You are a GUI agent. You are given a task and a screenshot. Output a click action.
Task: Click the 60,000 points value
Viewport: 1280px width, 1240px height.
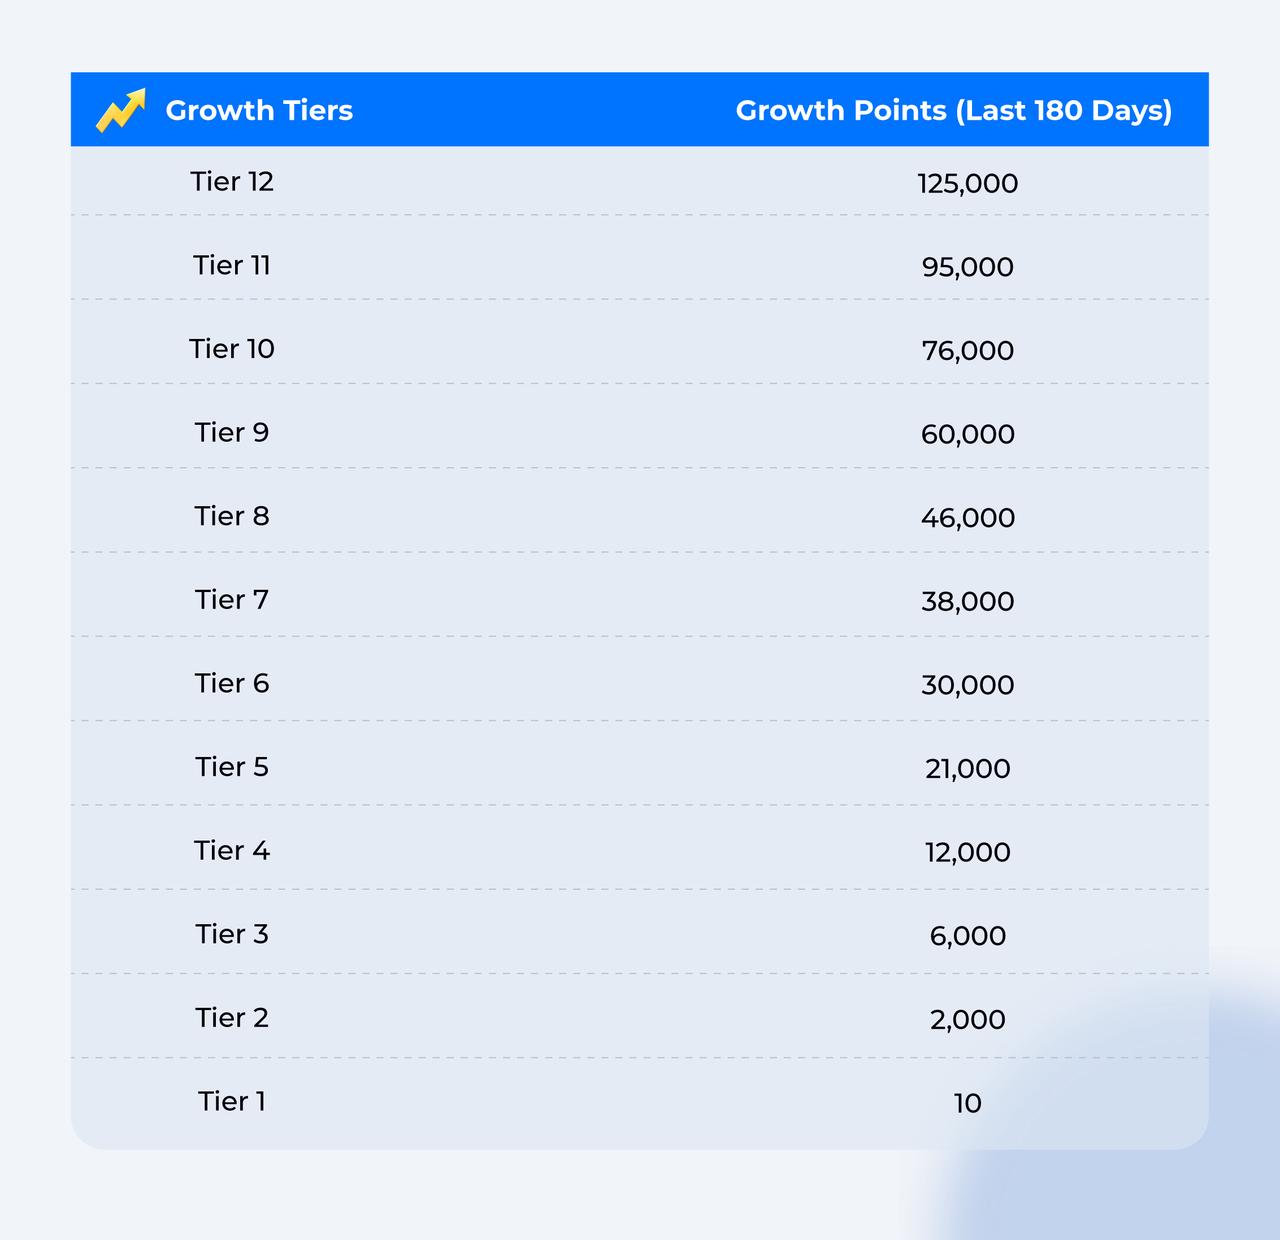(x=967, y=435)
